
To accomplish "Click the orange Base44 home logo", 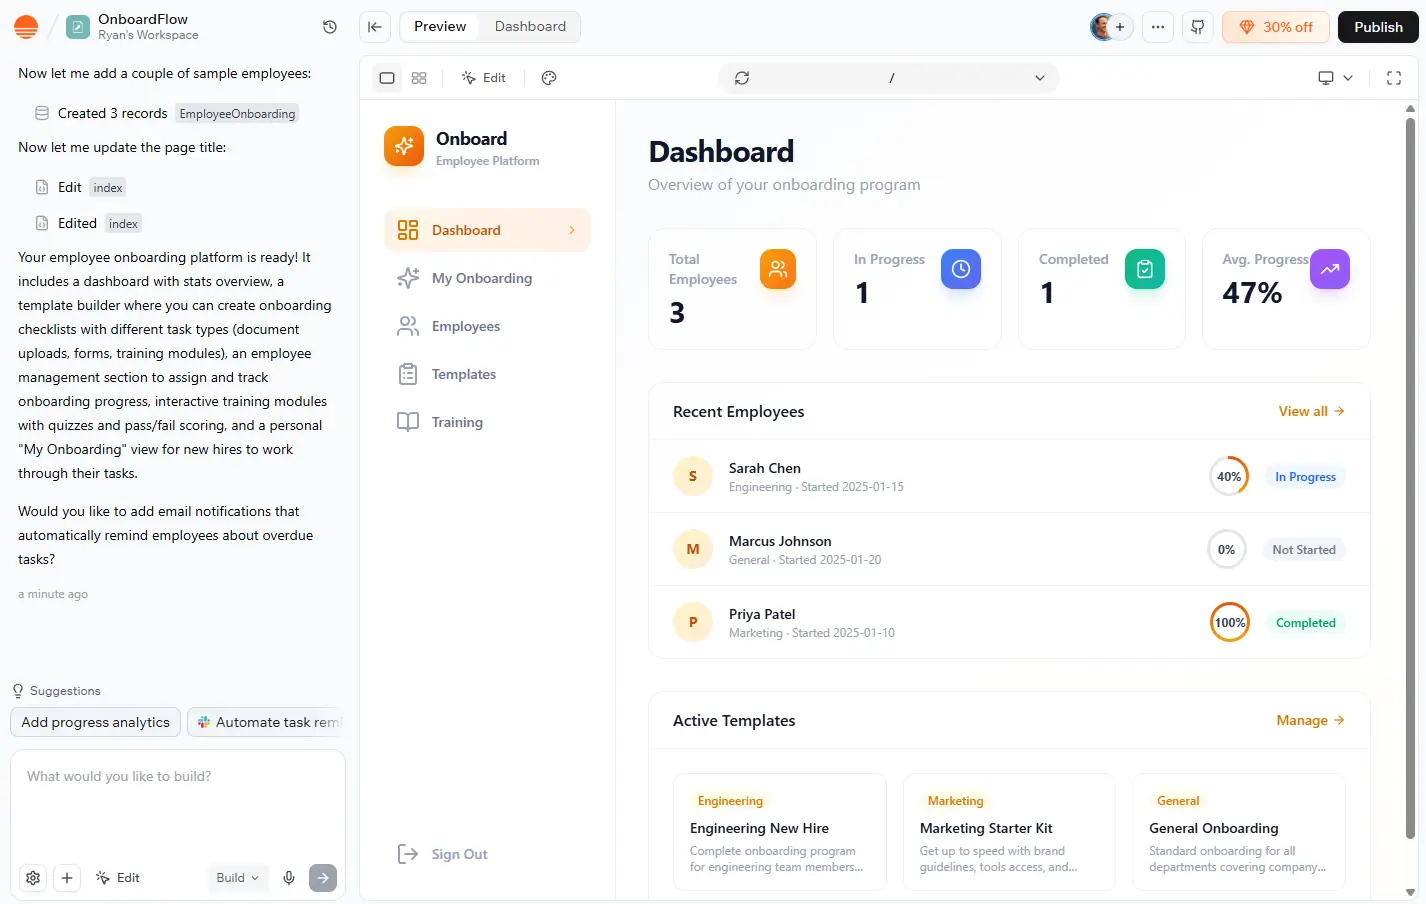I will [26, 27].
